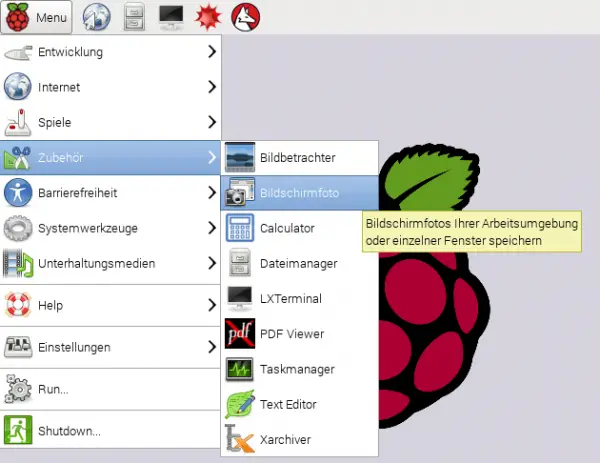This screenshot has width=600, height=463.
Task: Expand Zubehör submenu arrow
Action: click(212, 157)
